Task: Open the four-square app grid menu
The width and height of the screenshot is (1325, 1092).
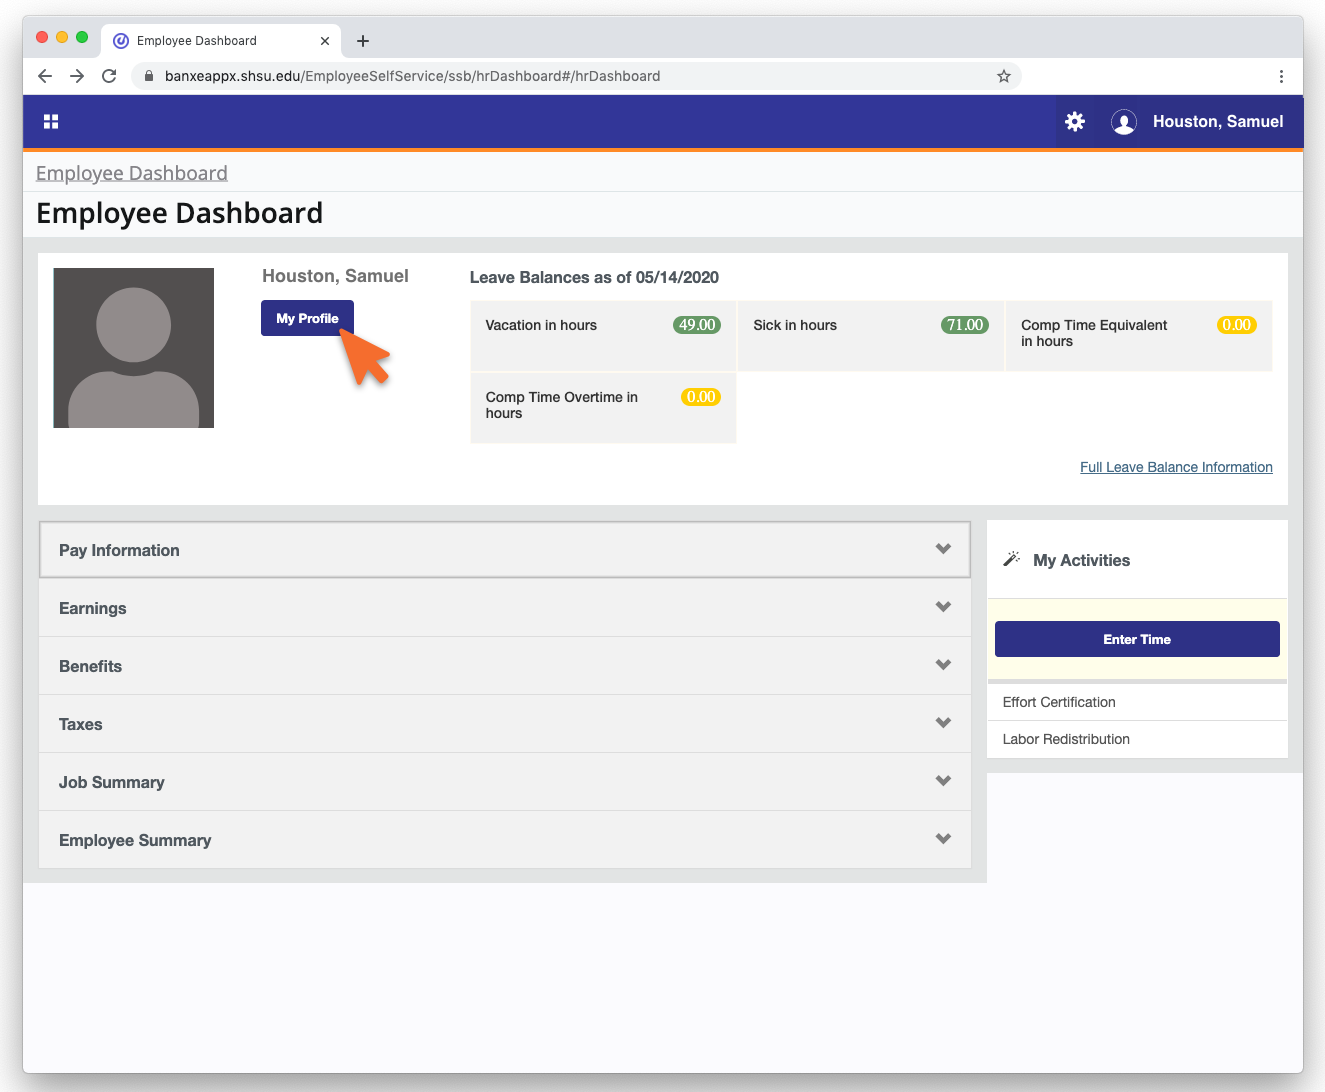Action: coord(51,122)
